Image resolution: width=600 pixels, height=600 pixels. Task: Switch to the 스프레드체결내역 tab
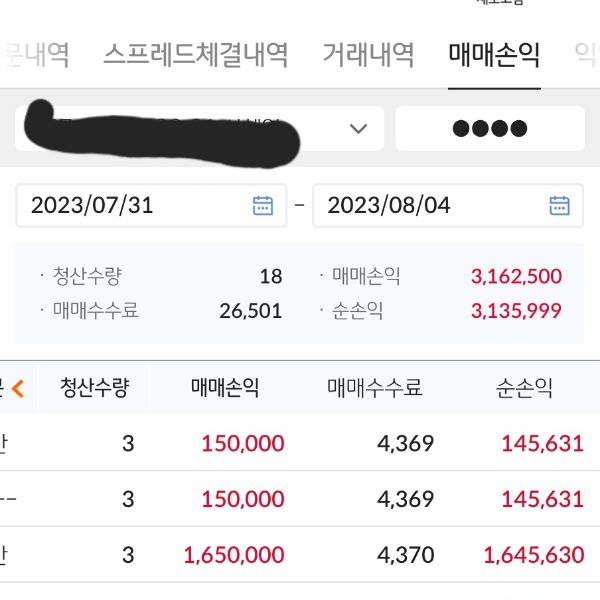[x=196, y=55]
